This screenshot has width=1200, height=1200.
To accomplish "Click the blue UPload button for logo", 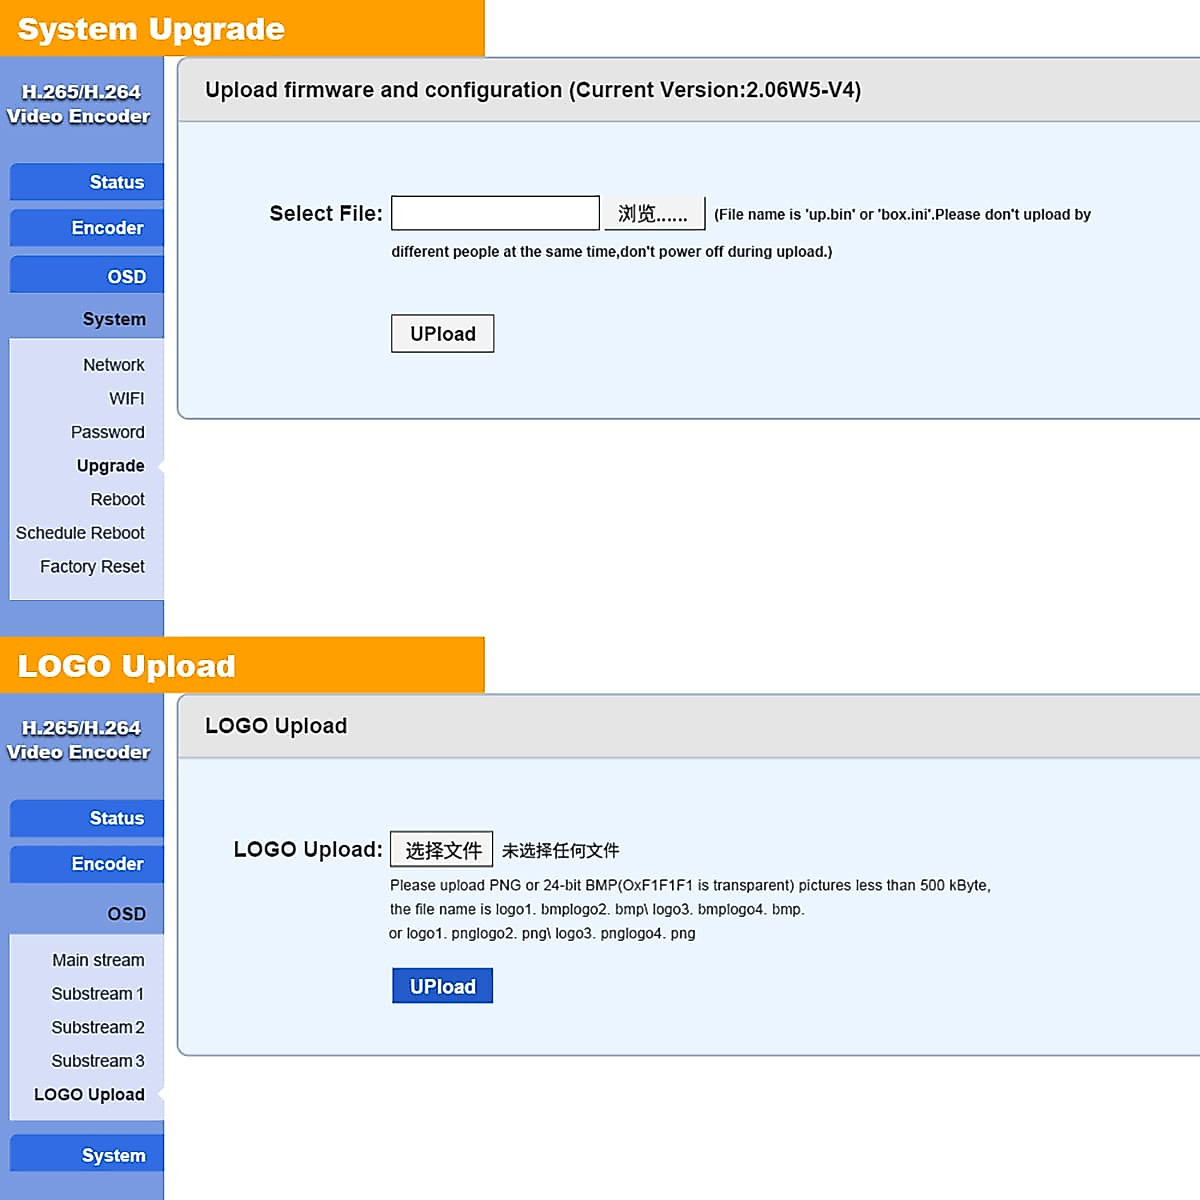I will (x=442, y=986).
